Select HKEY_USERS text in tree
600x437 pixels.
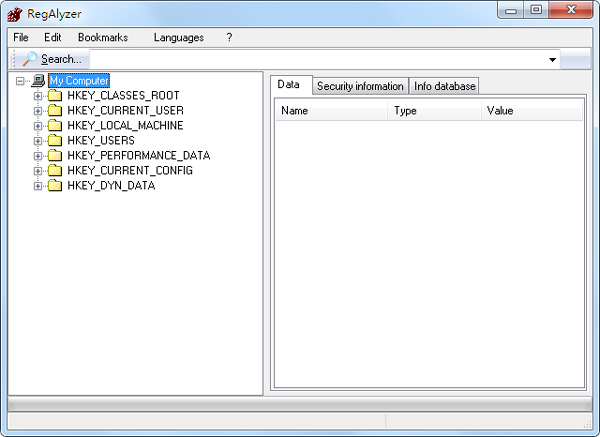[x=101, y=140]
